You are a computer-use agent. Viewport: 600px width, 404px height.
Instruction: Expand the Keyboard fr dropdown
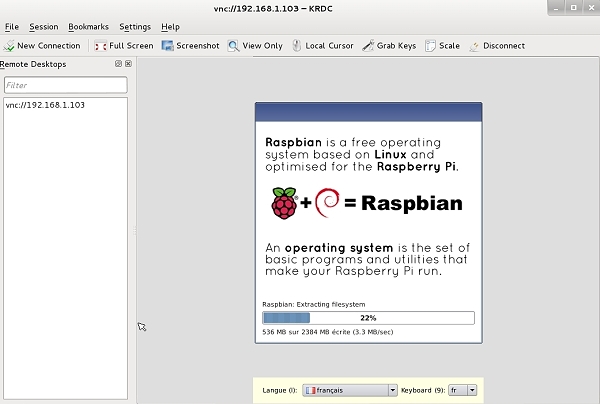[462, 390]
